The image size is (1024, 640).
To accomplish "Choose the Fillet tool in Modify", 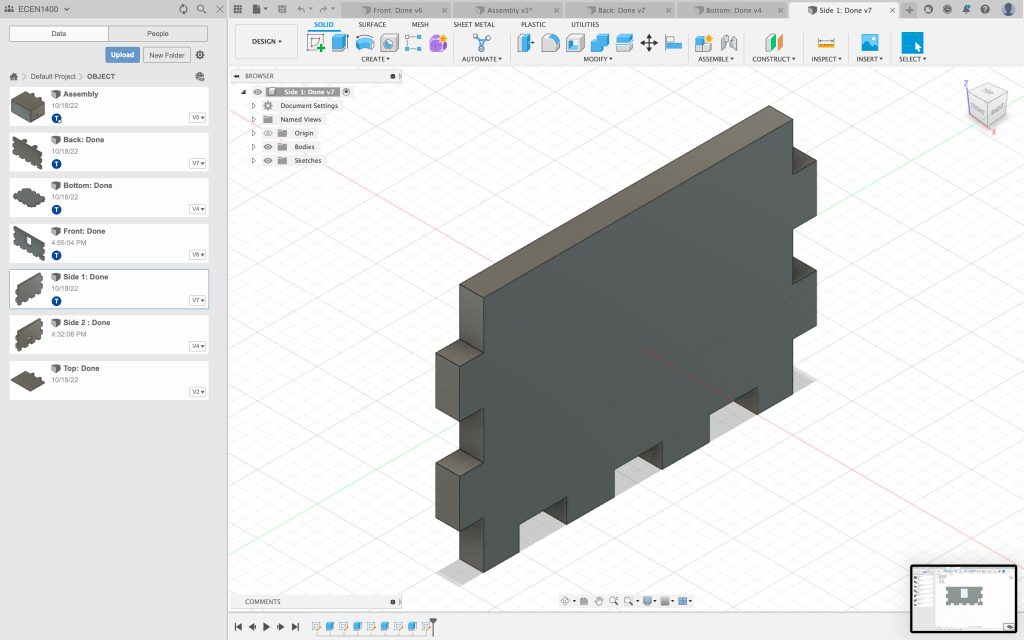I will coord(550,43).
